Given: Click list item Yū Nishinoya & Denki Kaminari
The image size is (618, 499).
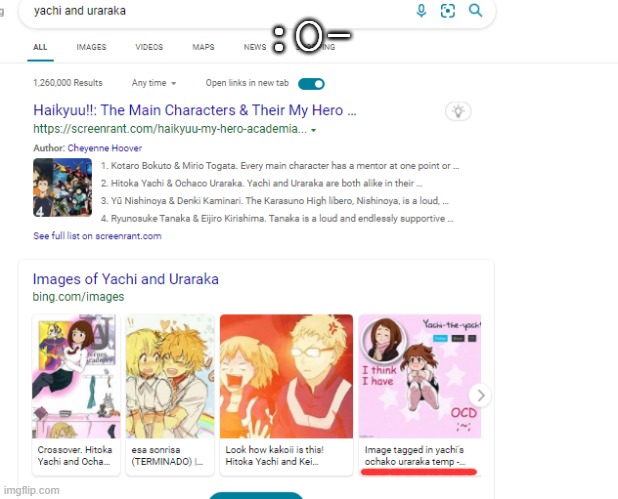Looking at the screenshot, I should [275, 201].
